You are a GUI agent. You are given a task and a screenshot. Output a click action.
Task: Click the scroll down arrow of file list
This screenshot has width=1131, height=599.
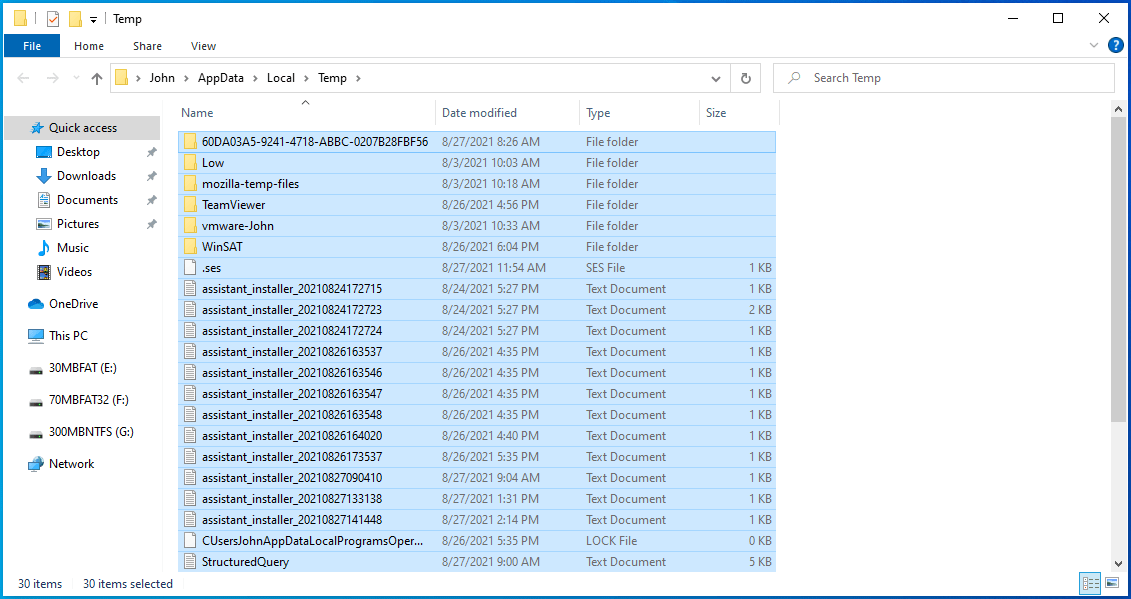click(x=1118, y=564)
